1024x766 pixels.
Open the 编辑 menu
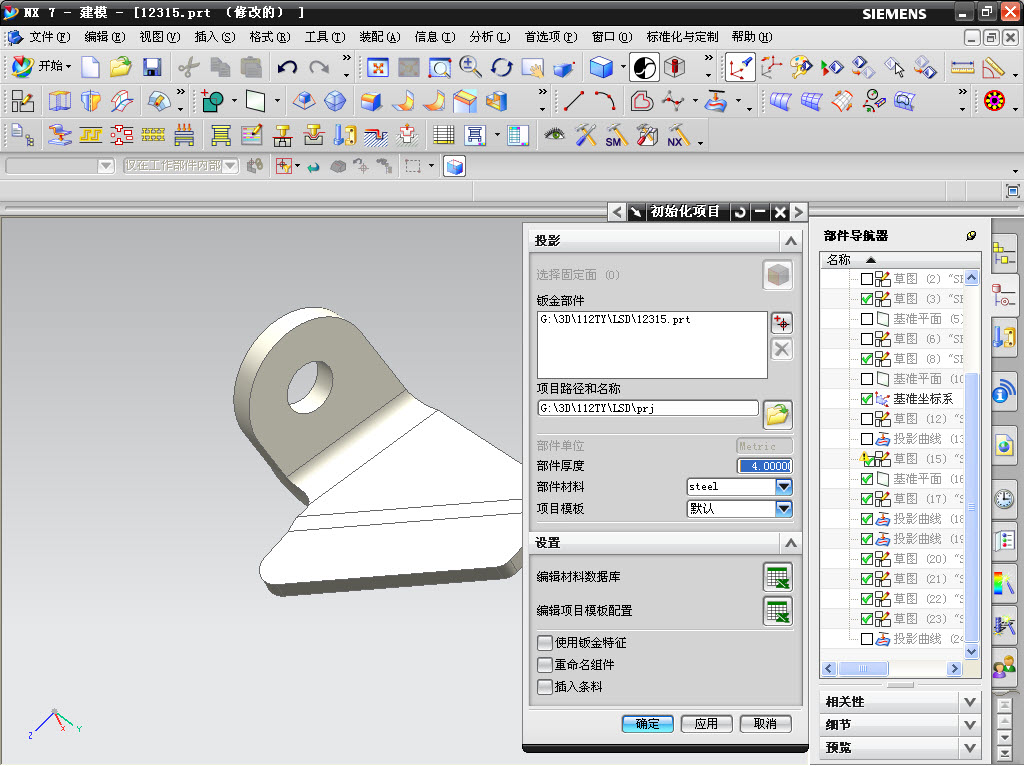[104, 37]
